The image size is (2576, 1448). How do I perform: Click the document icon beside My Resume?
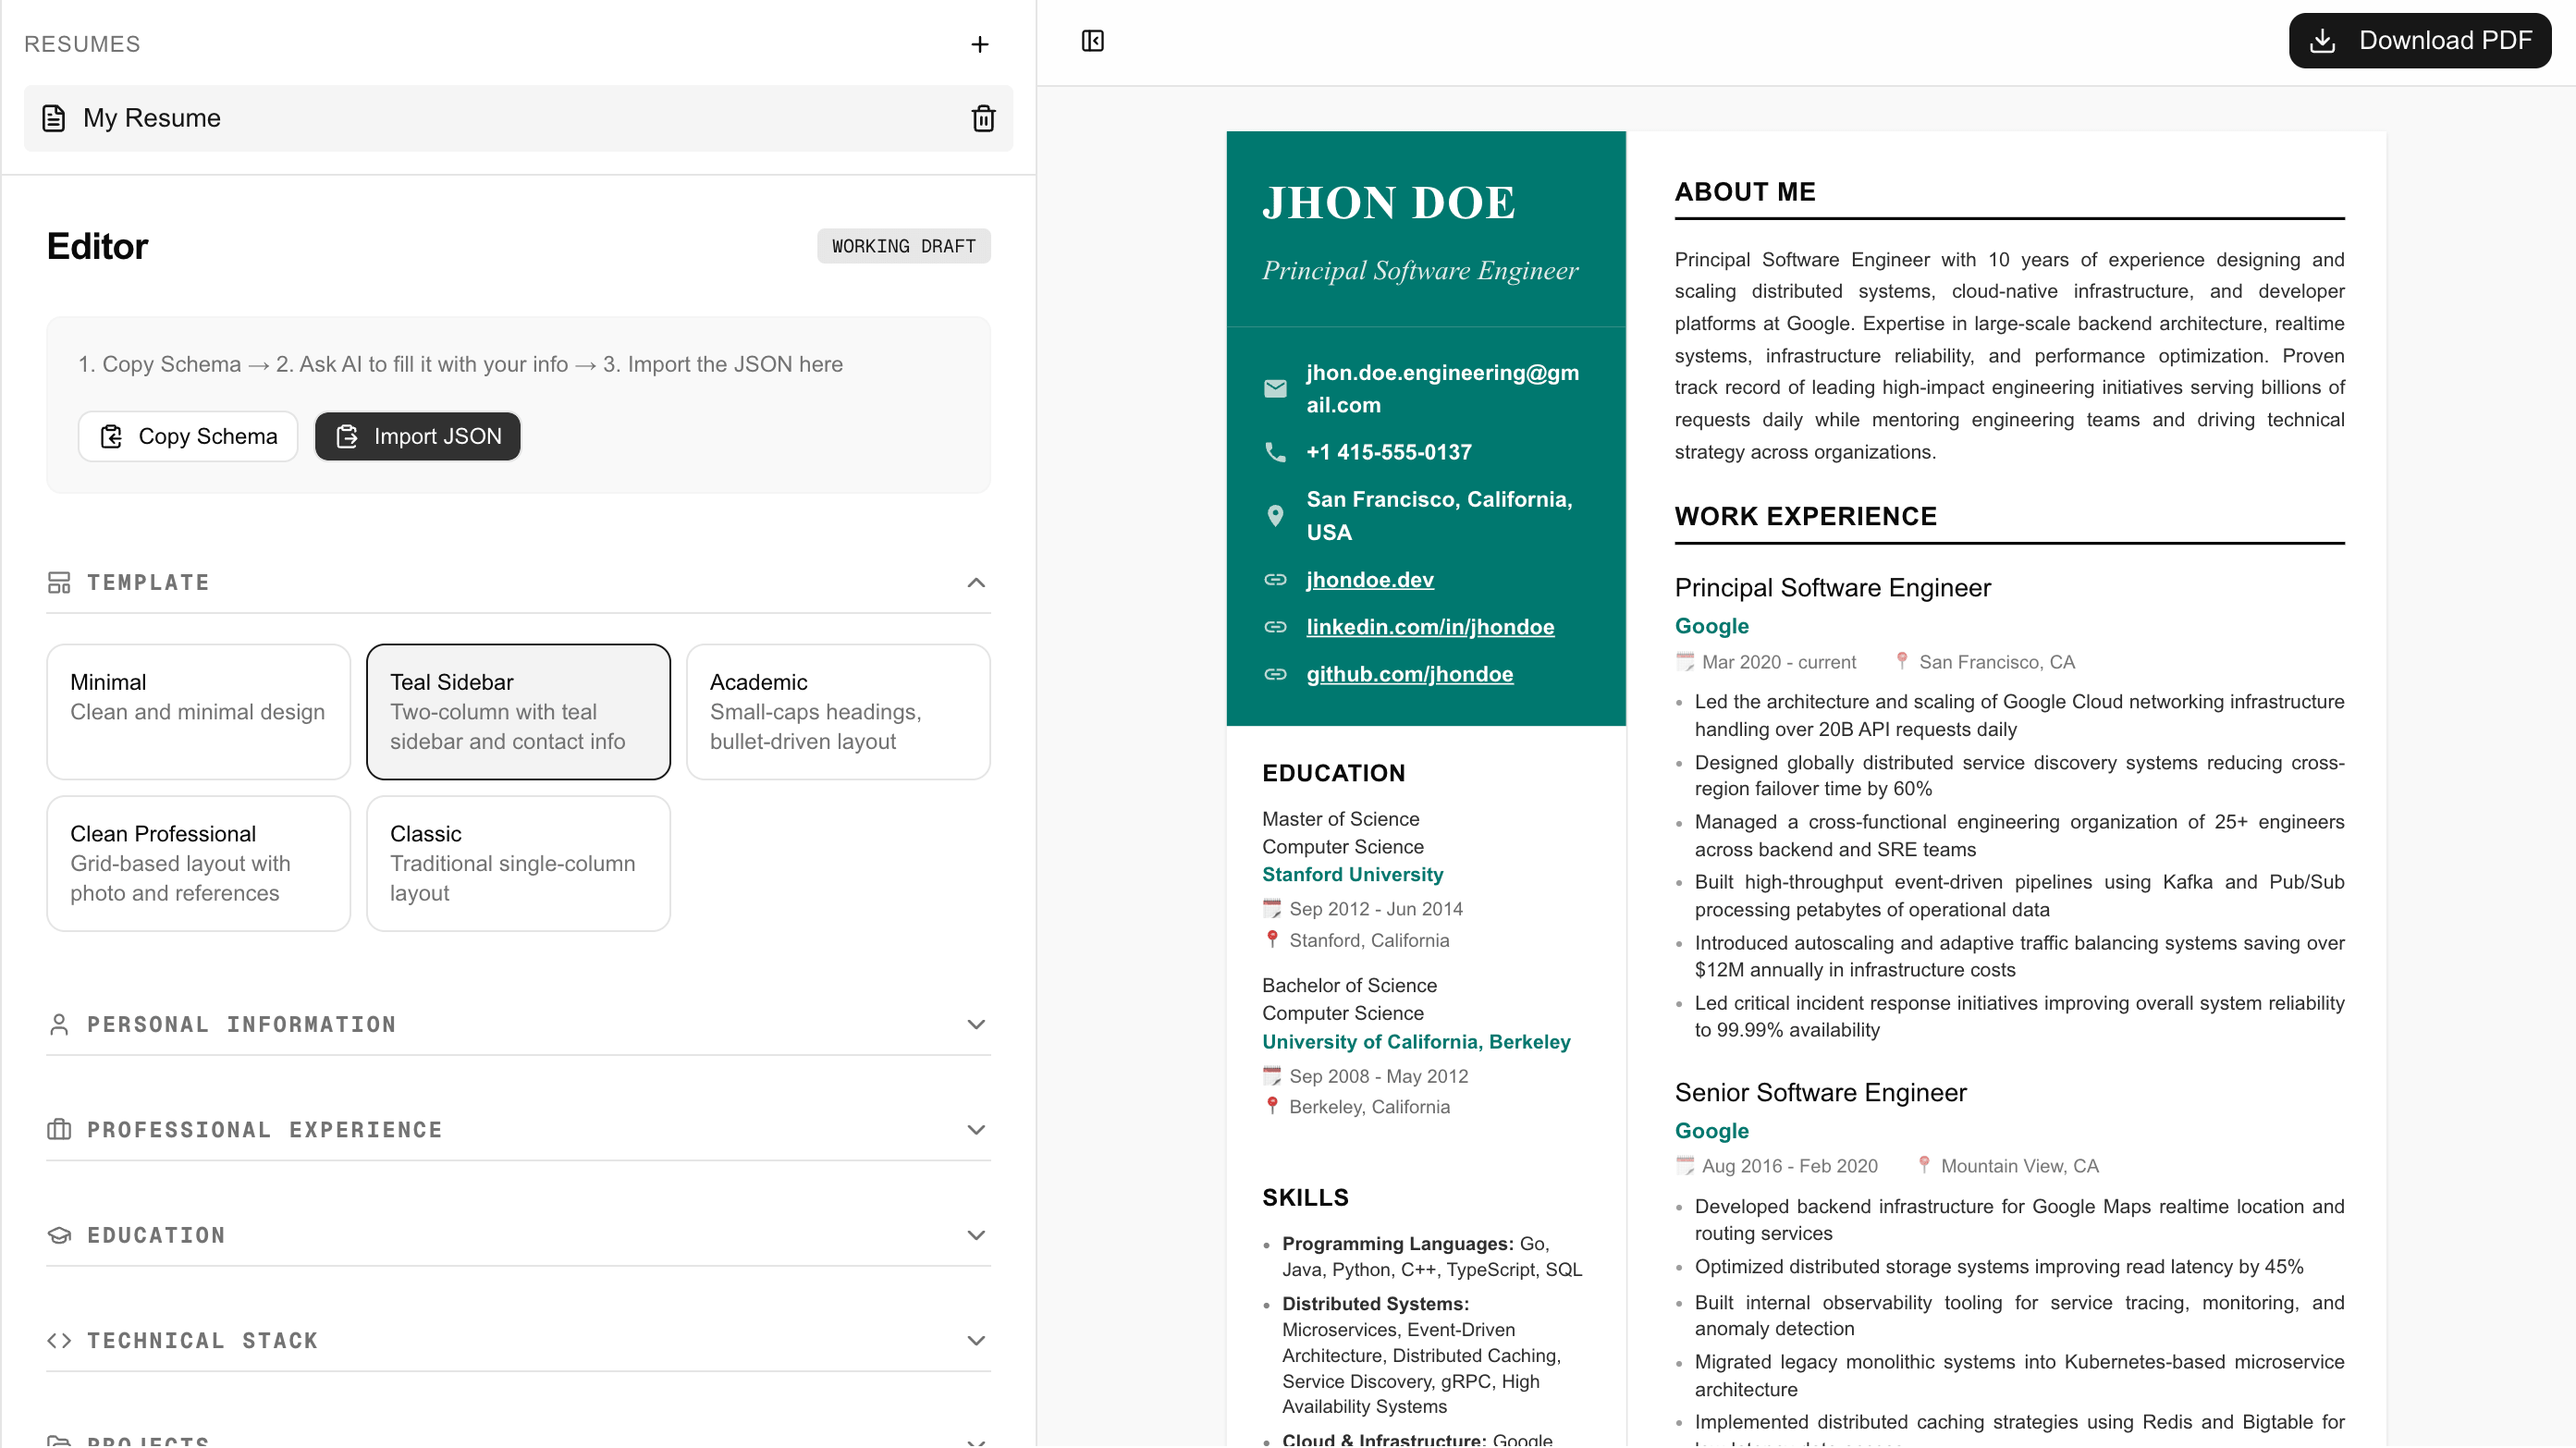click(54, 118)
